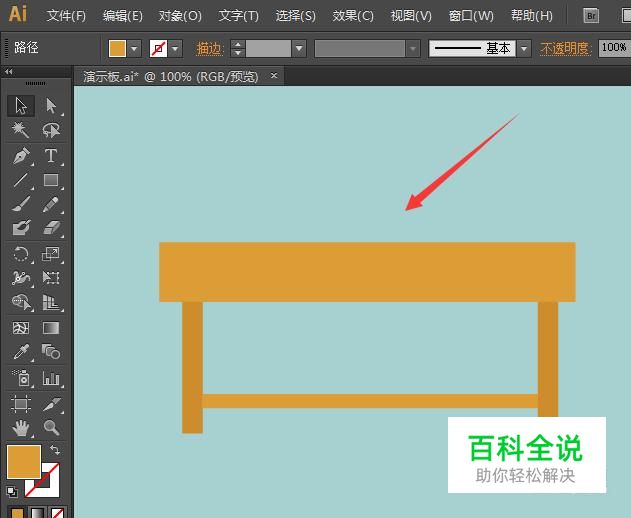This screenshot has height=518, width=631.
Task: Select the Shape Builder tool
Action: (21, 302)
